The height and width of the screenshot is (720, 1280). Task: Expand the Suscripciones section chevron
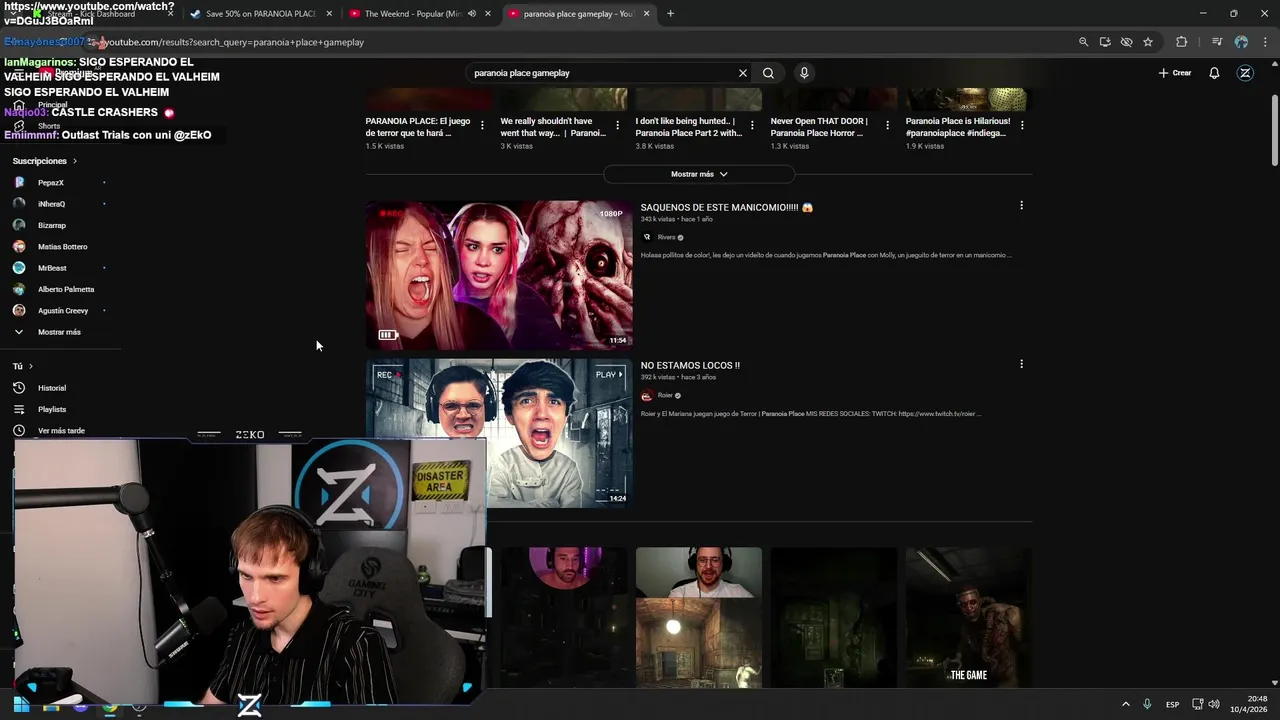tap(74, 161)
